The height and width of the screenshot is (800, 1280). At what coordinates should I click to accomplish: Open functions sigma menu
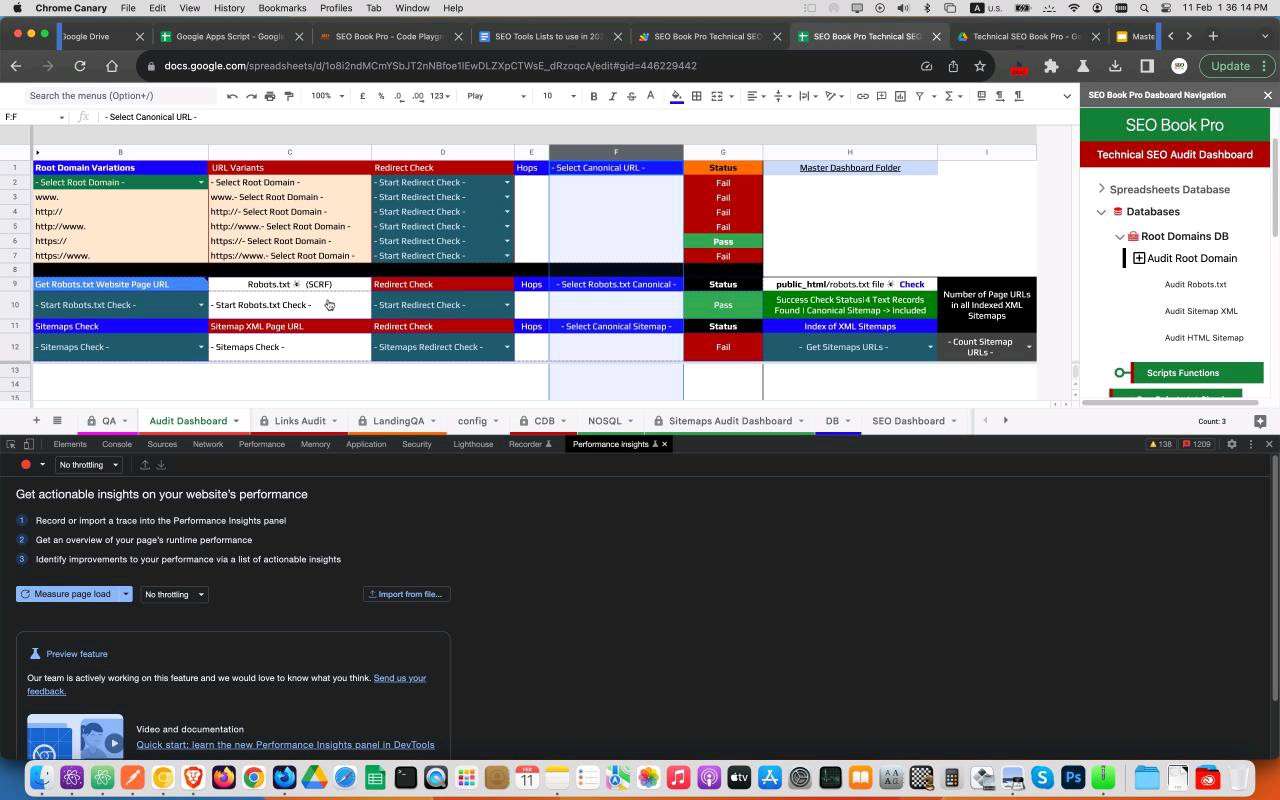click(x=949, y=96)
